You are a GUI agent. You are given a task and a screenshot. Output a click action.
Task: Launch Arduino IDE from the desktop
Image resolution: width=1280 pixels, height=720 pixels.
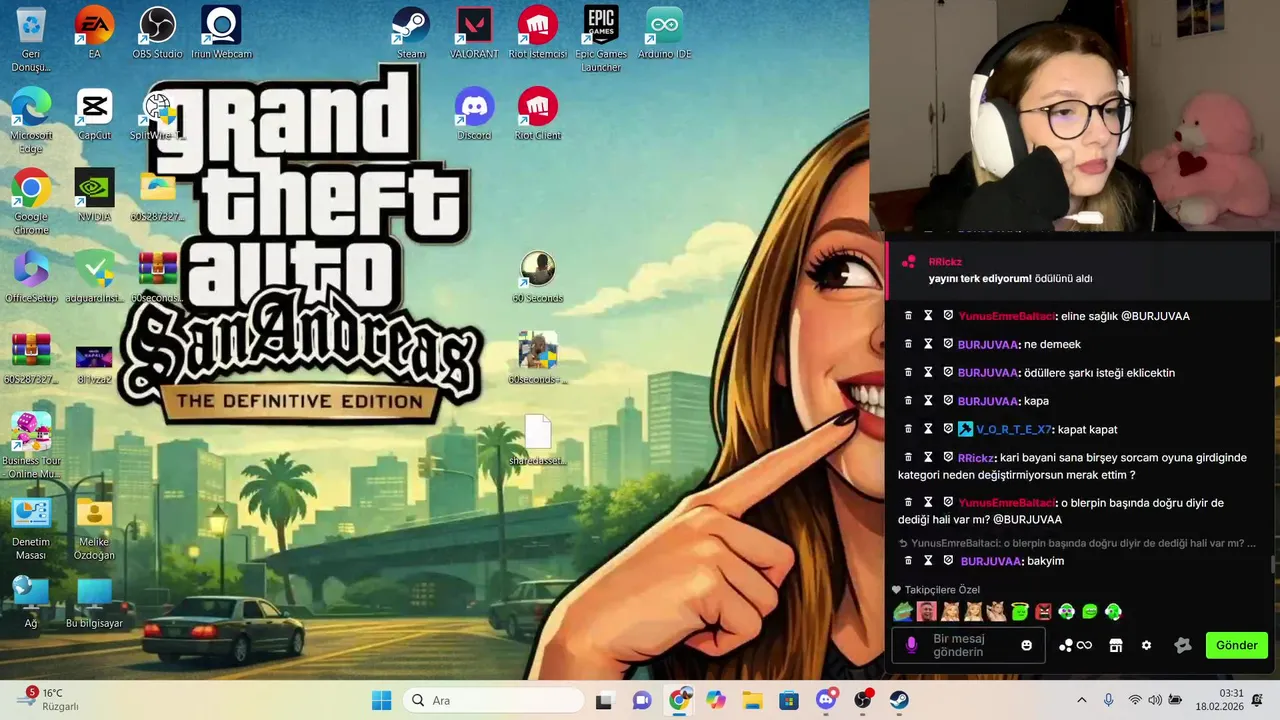tap(665, 33)
